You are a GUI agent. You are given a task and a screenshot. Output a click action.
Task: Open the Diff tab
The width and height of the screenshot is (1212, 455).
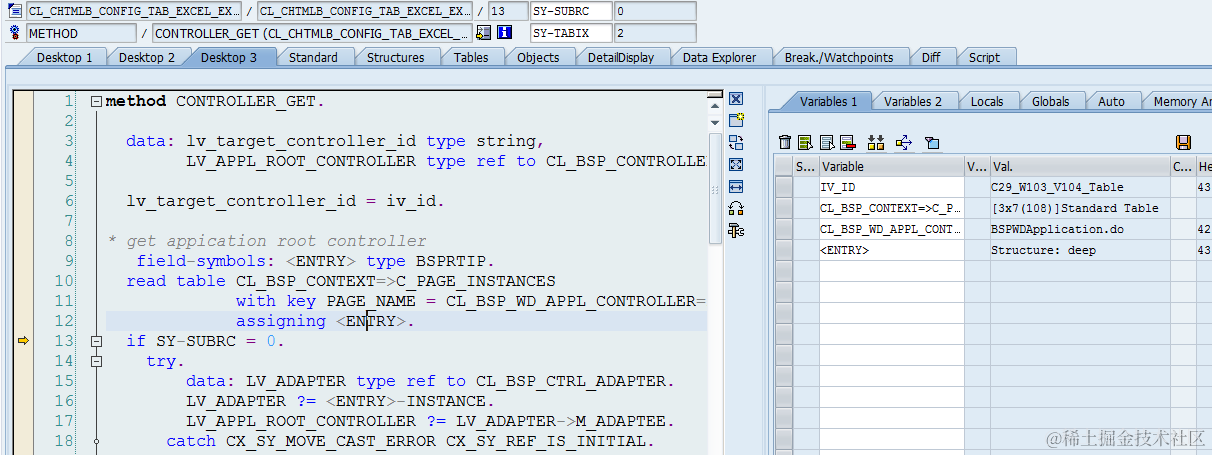click(931, 57)
